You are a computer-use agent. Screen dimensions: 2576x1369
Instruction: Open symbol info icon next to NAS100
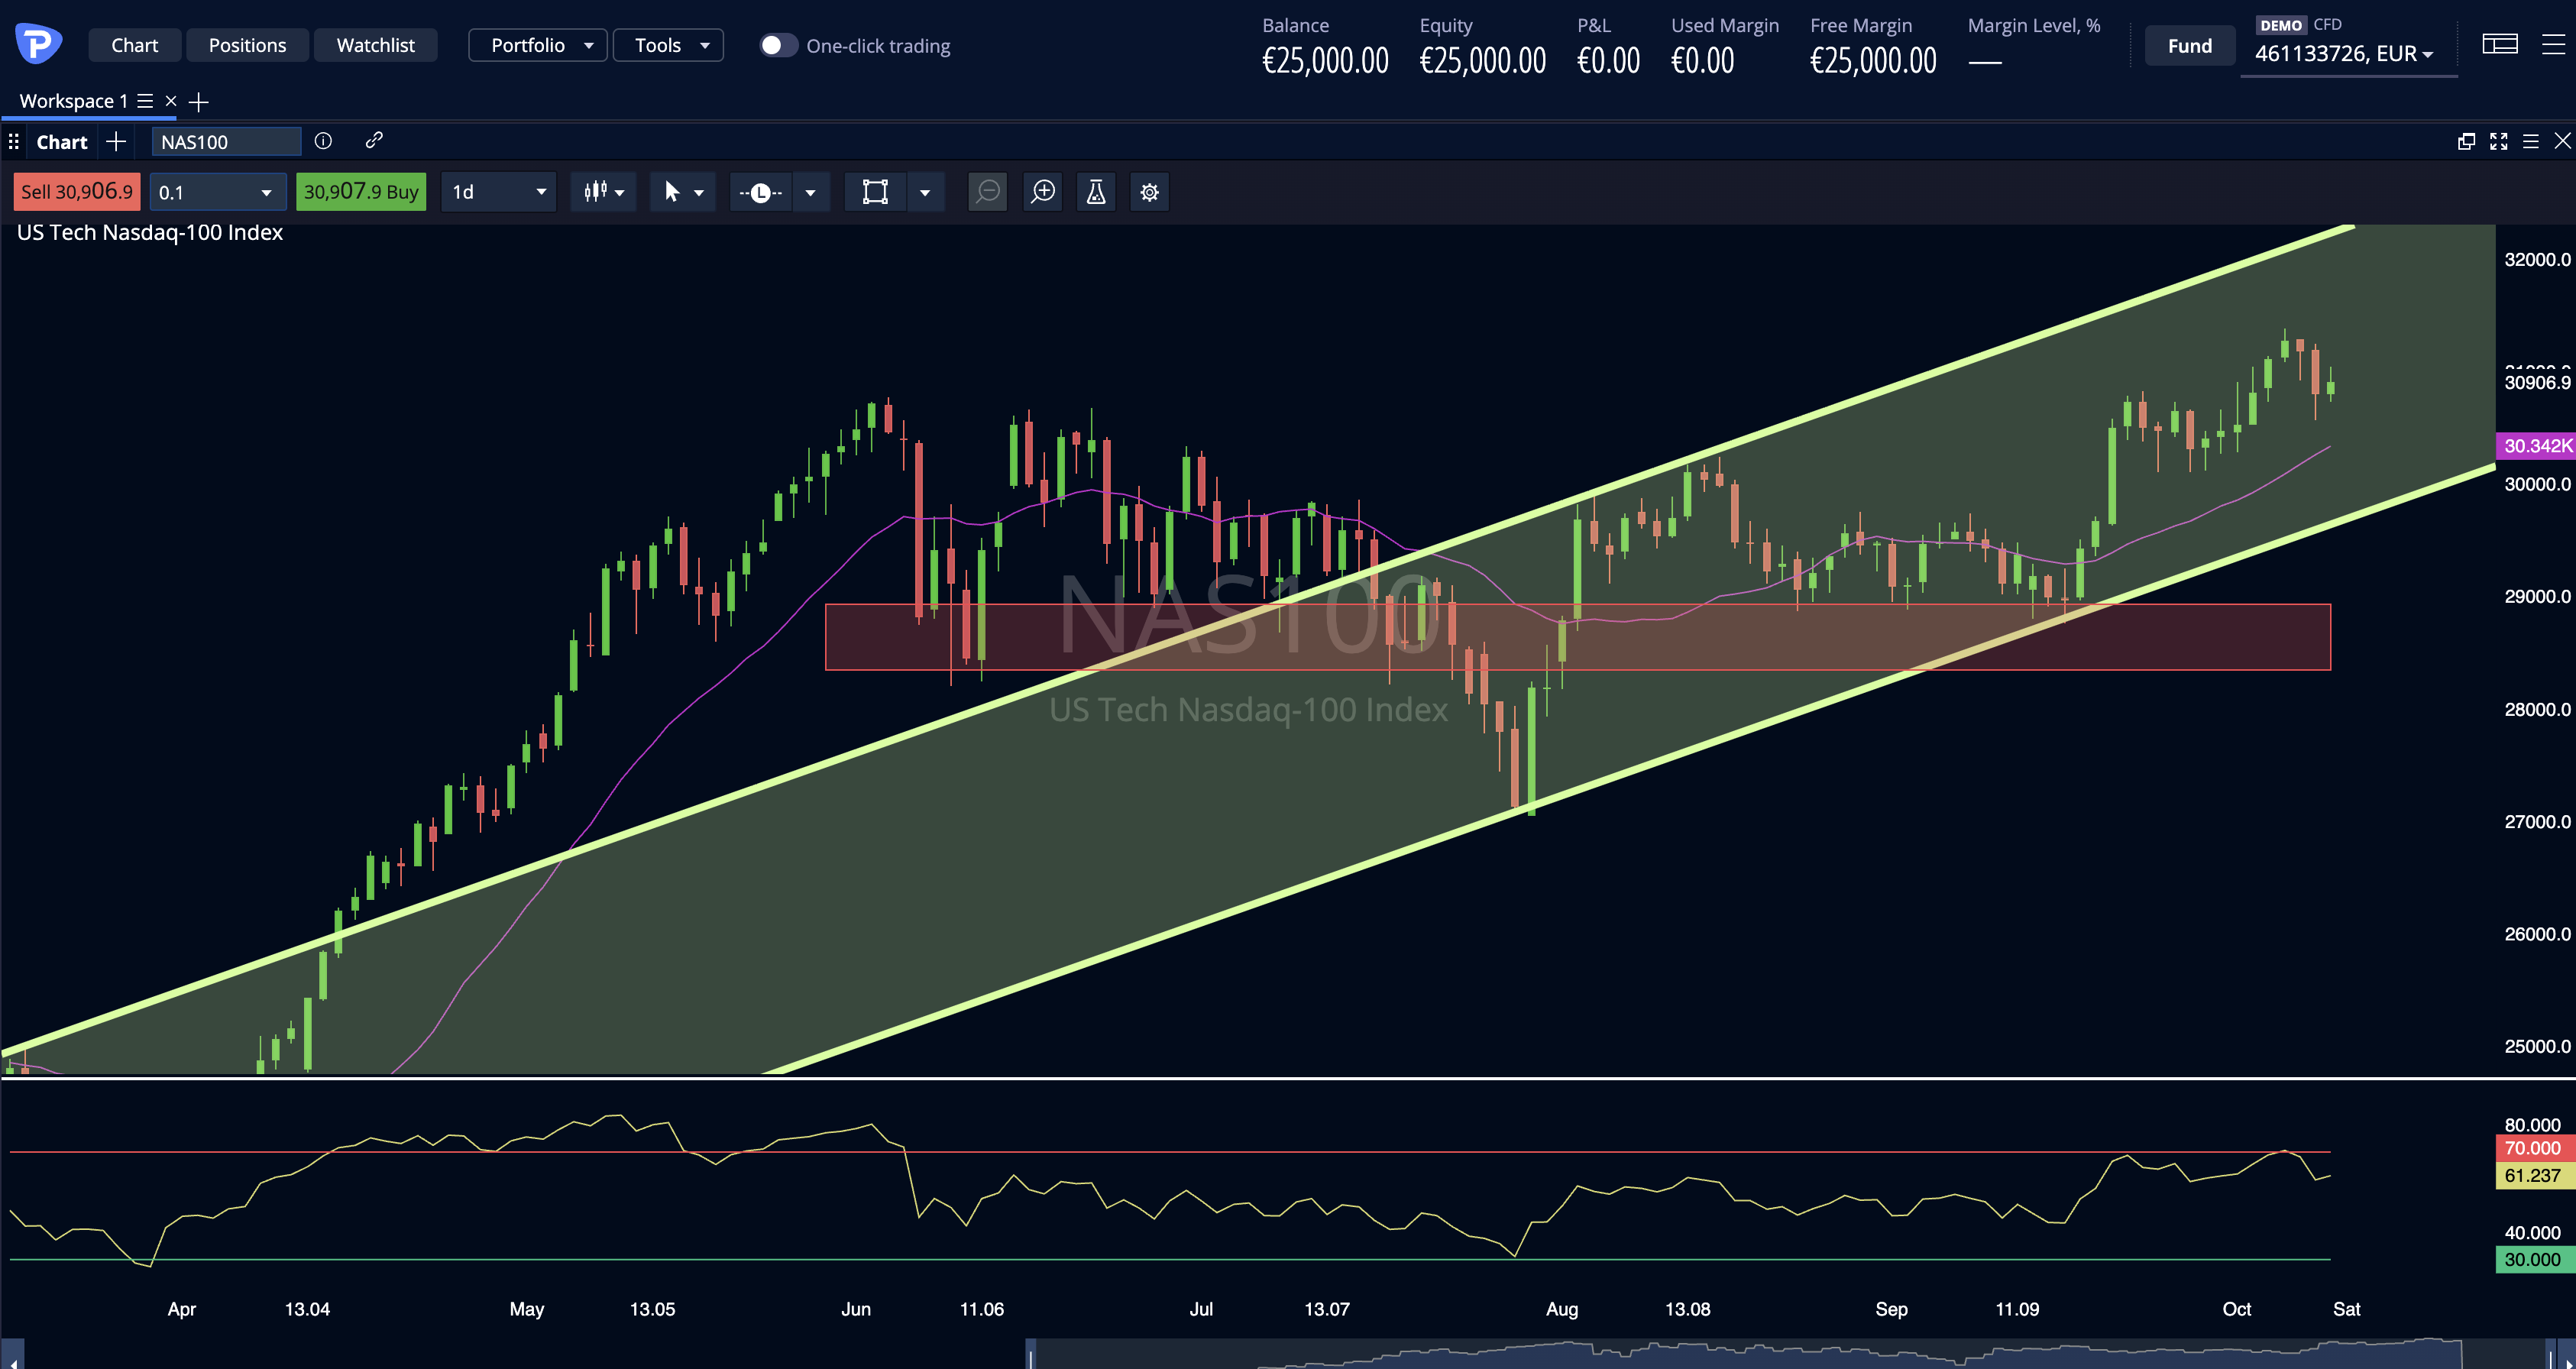coord(323,141)
